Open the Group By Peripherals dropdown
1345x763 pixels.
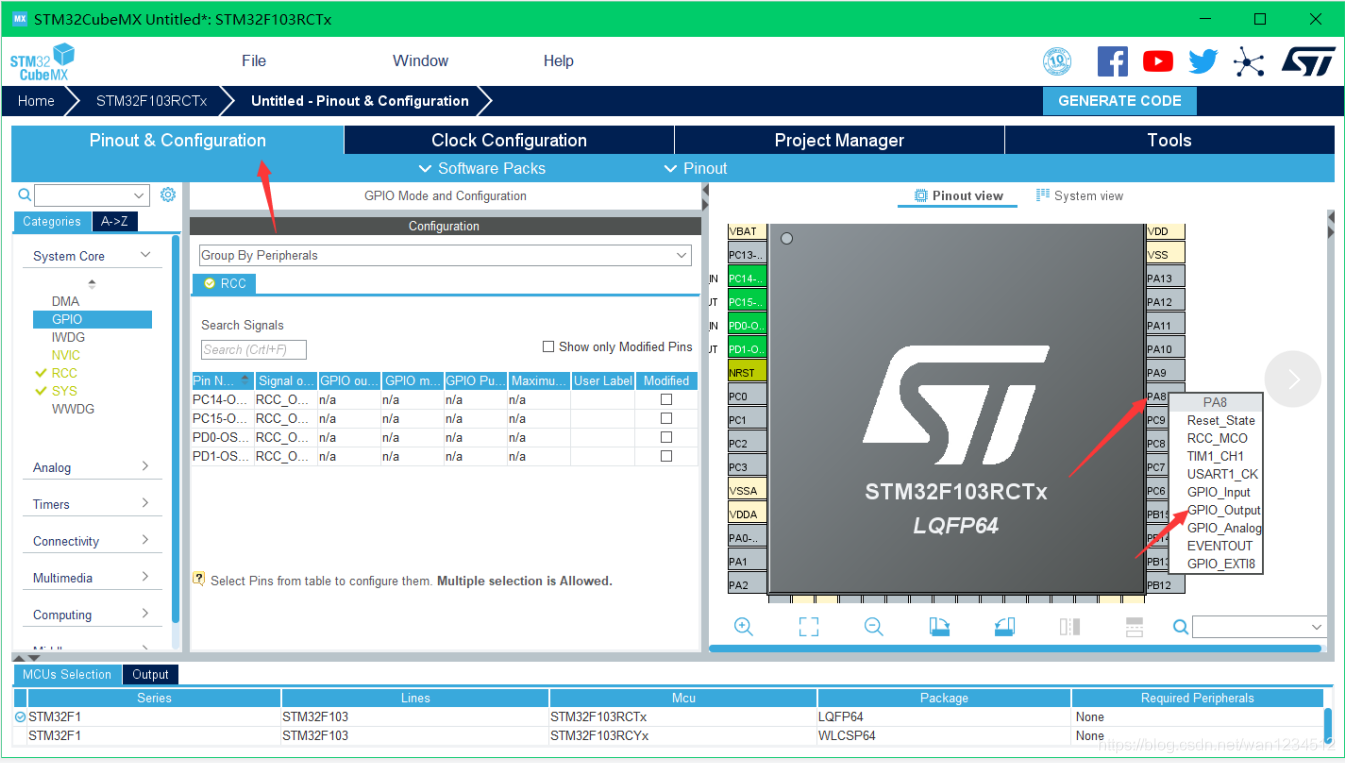coord(444,256)
